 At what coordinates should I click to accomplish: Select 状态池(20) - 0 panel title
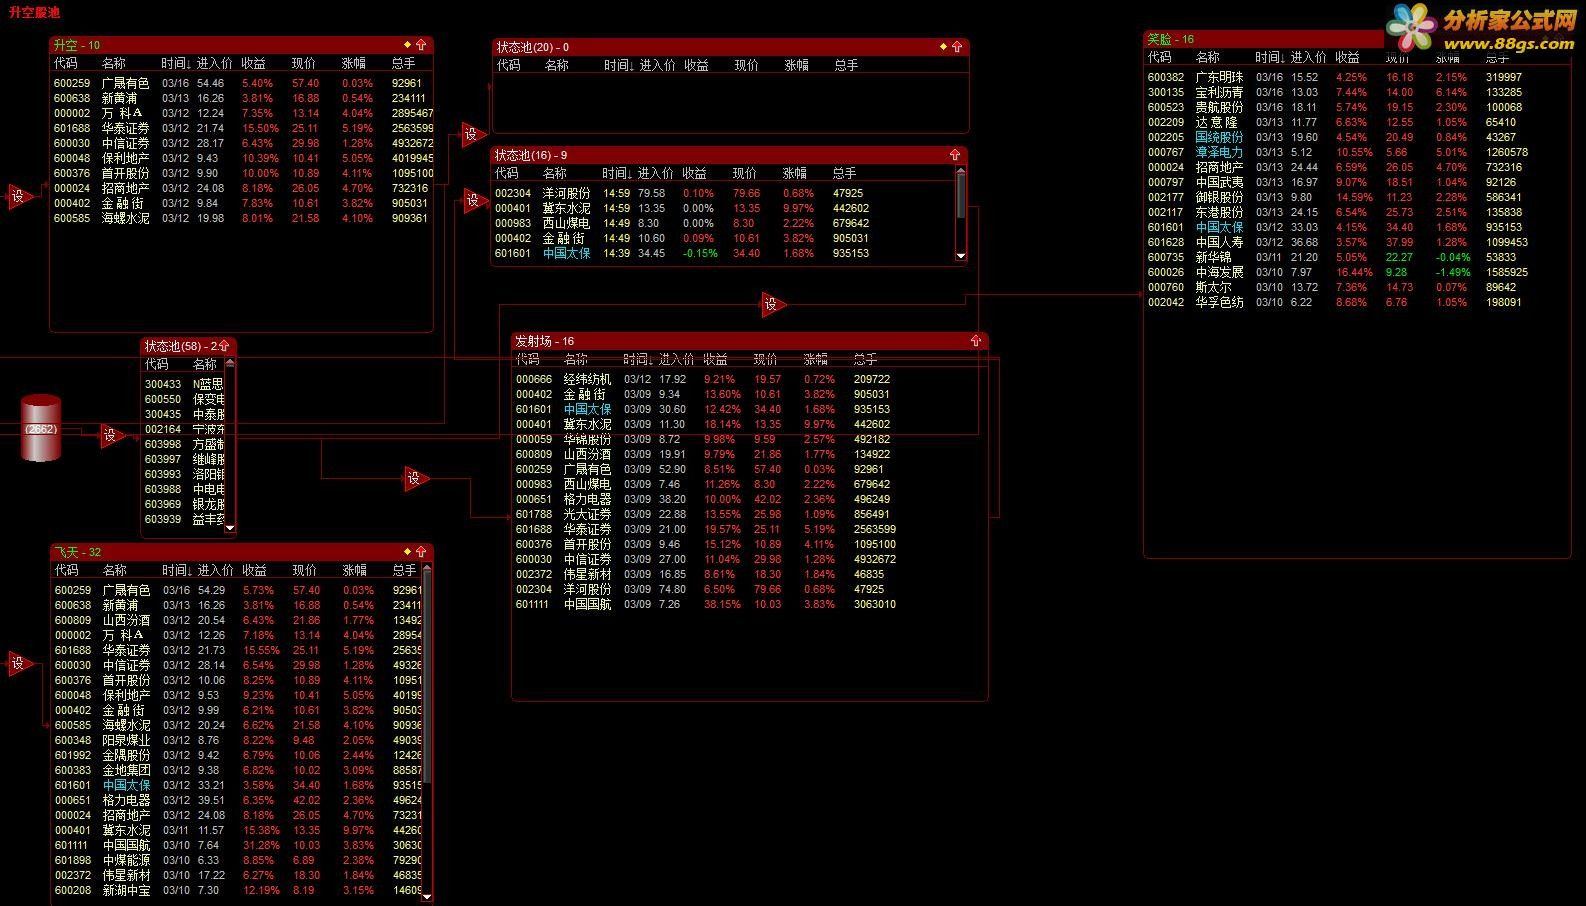pyautogui.click(x=533, y=47)
